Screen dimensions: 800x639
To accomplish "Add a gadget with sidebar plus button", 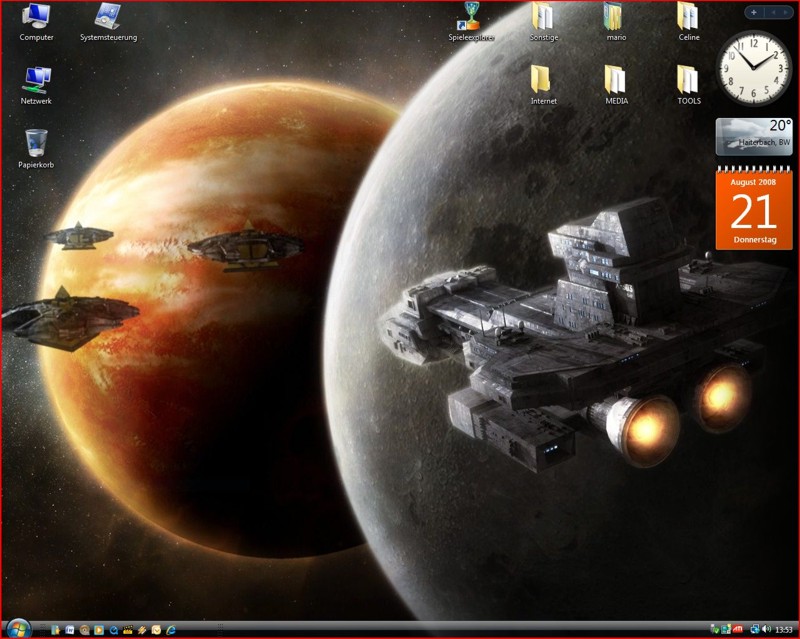I will (x=753, y=12).
